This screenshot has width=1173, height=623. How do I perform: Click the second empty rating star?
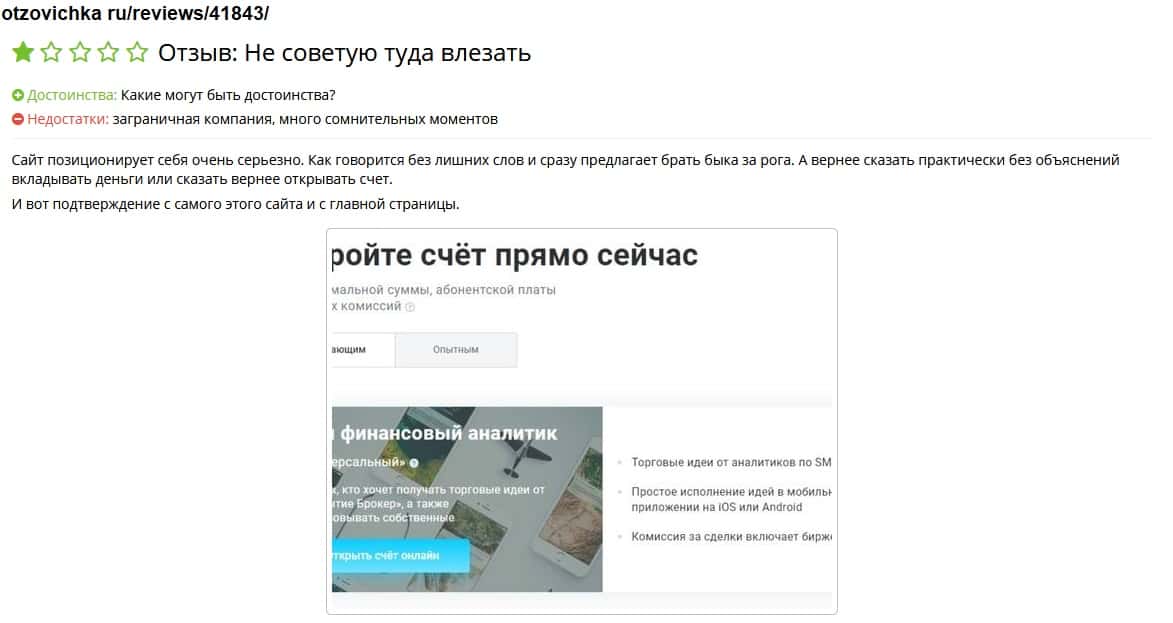(x=52, y=52)
